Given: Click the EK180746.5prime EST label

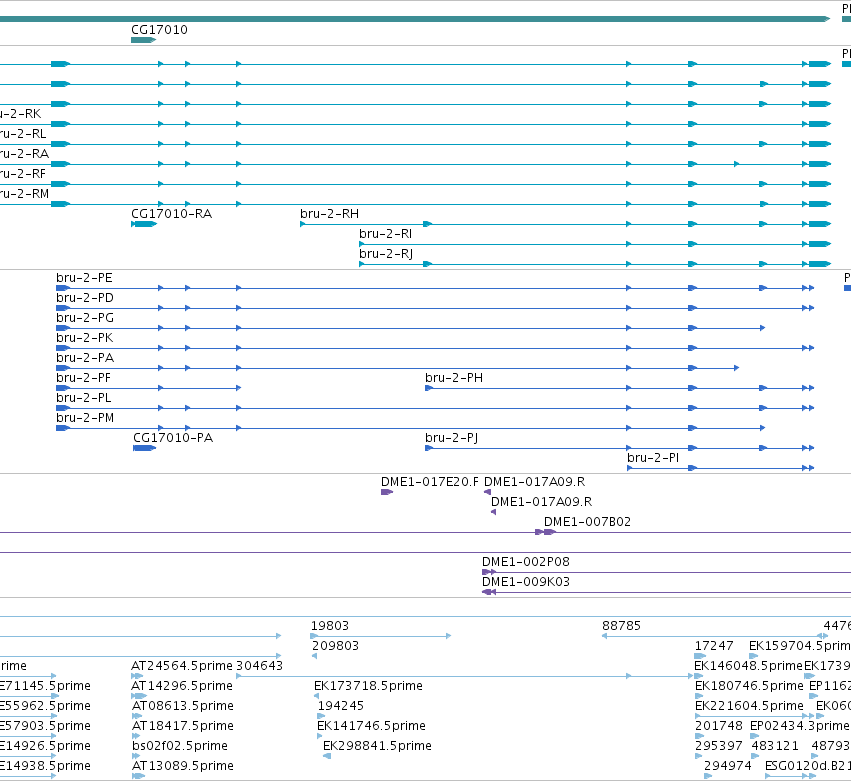Looking at the screenshot, I should pos(749,686).
